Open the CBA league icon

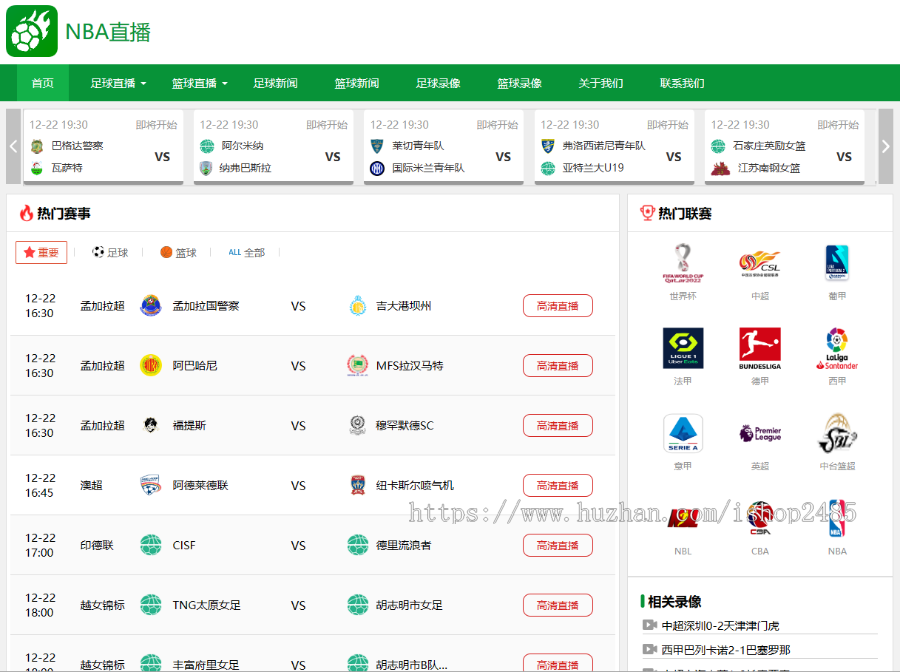point(759,518)
